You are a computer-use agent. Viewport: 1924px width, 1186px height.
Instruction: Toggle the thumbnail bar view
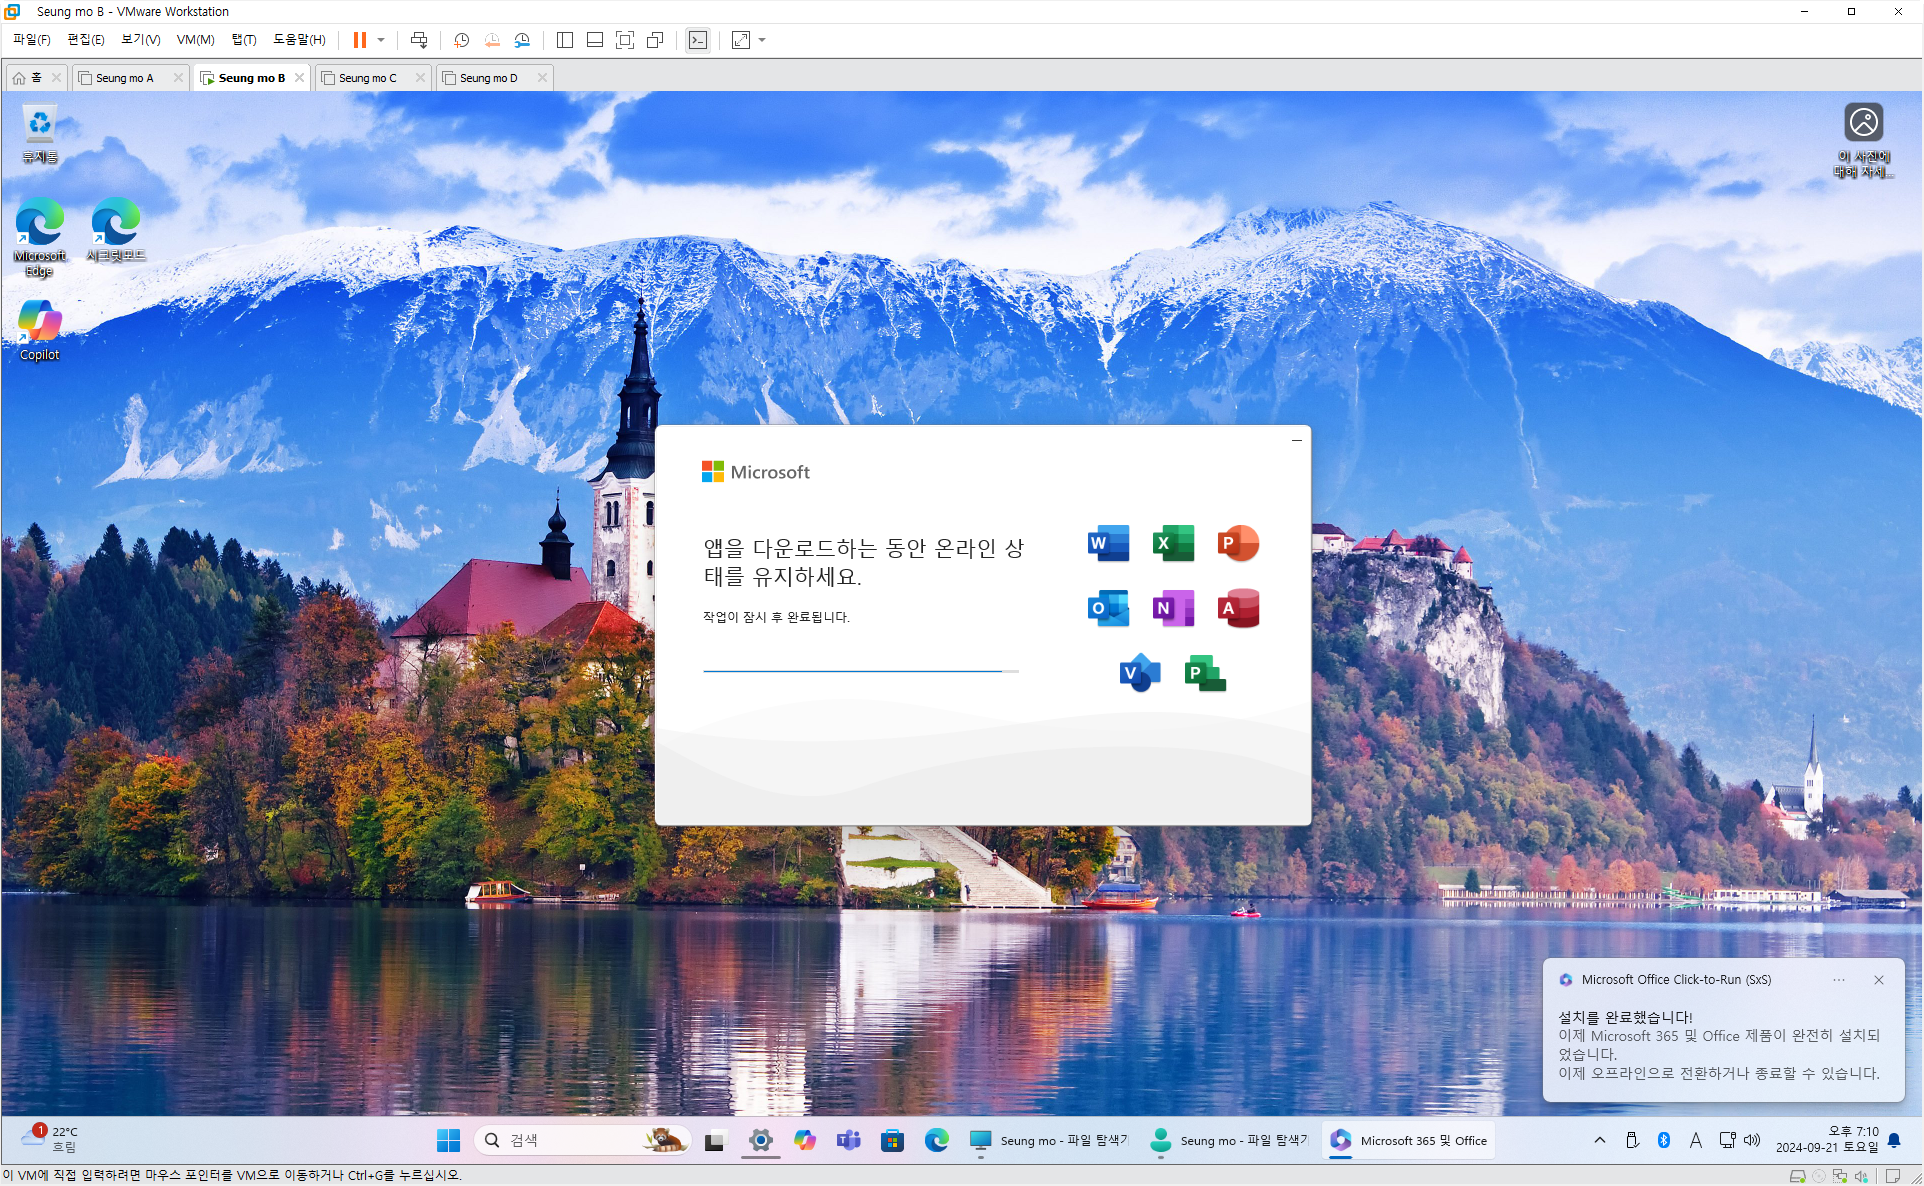coord(595,40)
